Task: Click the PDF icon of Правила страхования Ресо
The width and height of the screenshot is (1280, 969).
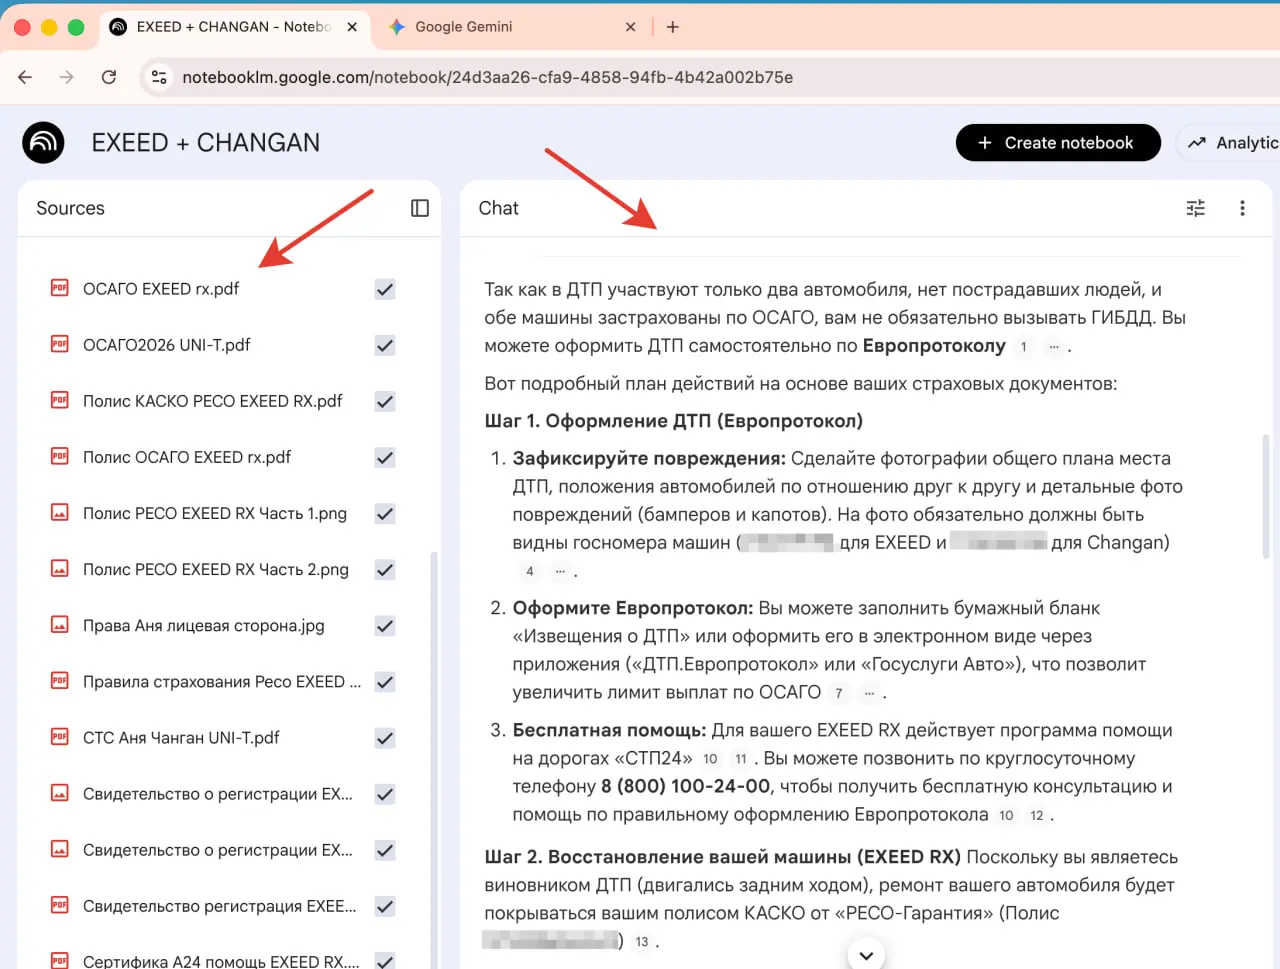Action: tap(60, 681)
